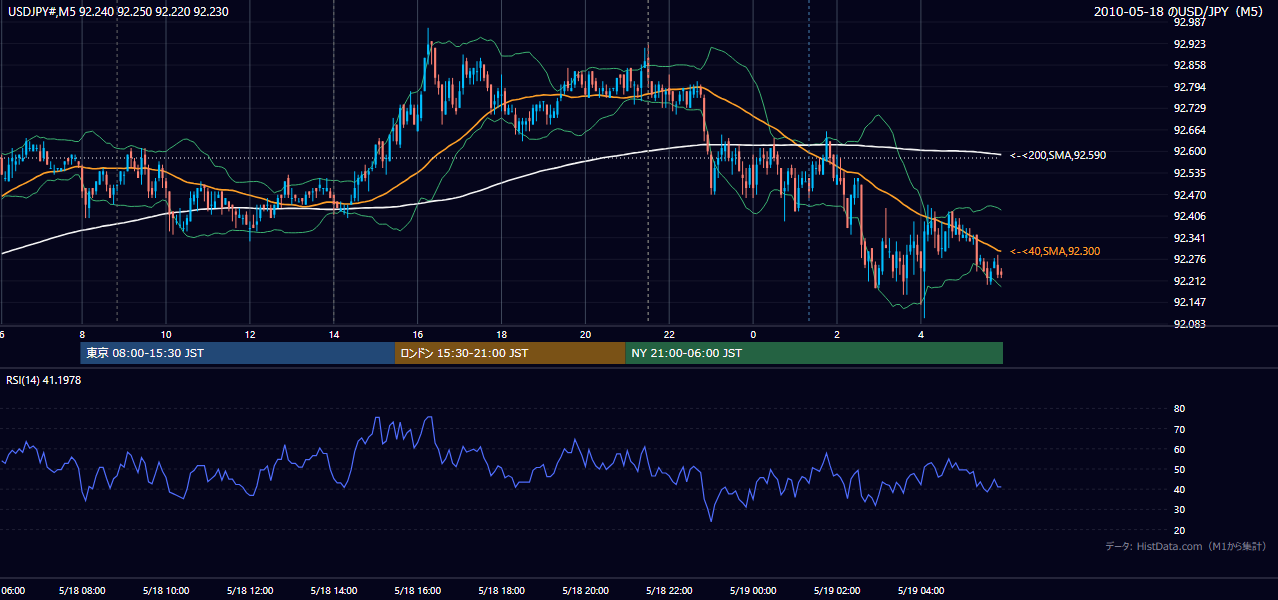Screen dimensions: 1278x600
Task: Click price level 92.535 on the axis
Action: pyautogui.click(x=1189, y=173)
